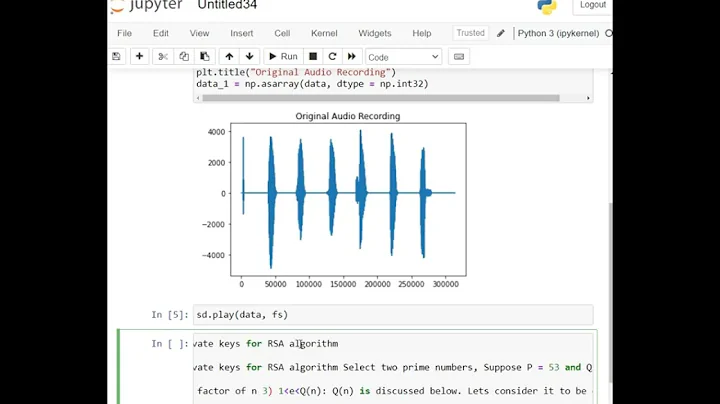Select the sd.play(data, fs) code cell
The image size is (720, 404).
[x=393, y=315]
